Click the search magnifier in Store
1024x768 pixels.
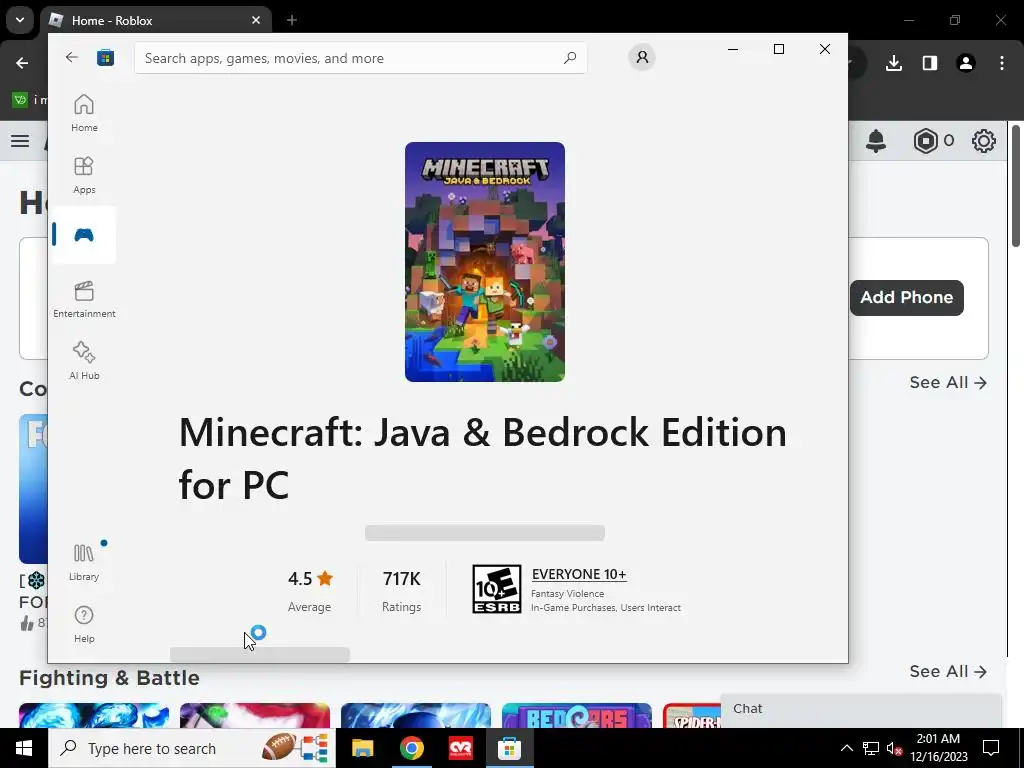[x=569, y=57]
